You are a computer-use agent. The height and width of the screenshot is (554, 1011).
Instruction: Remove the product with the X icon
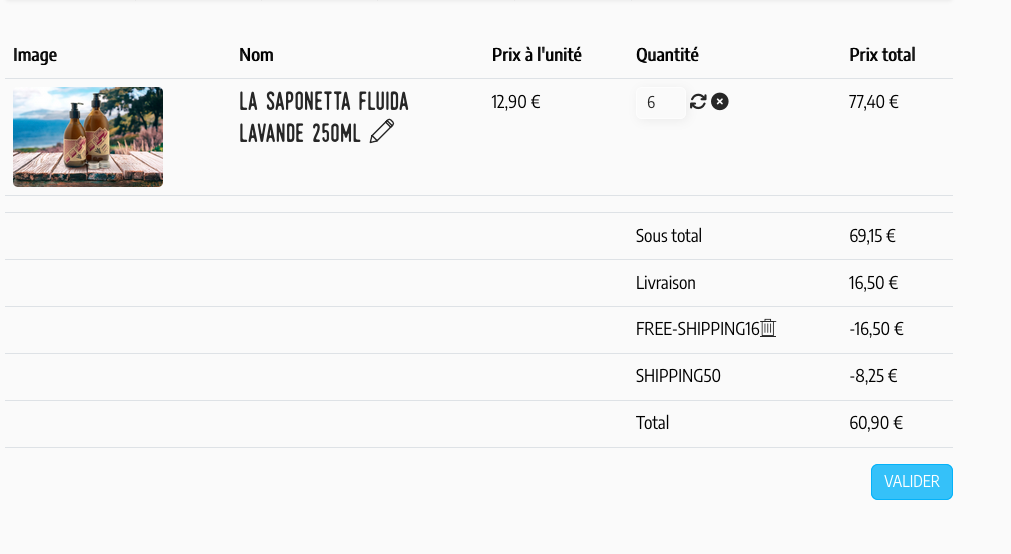[x=720, y=101]
